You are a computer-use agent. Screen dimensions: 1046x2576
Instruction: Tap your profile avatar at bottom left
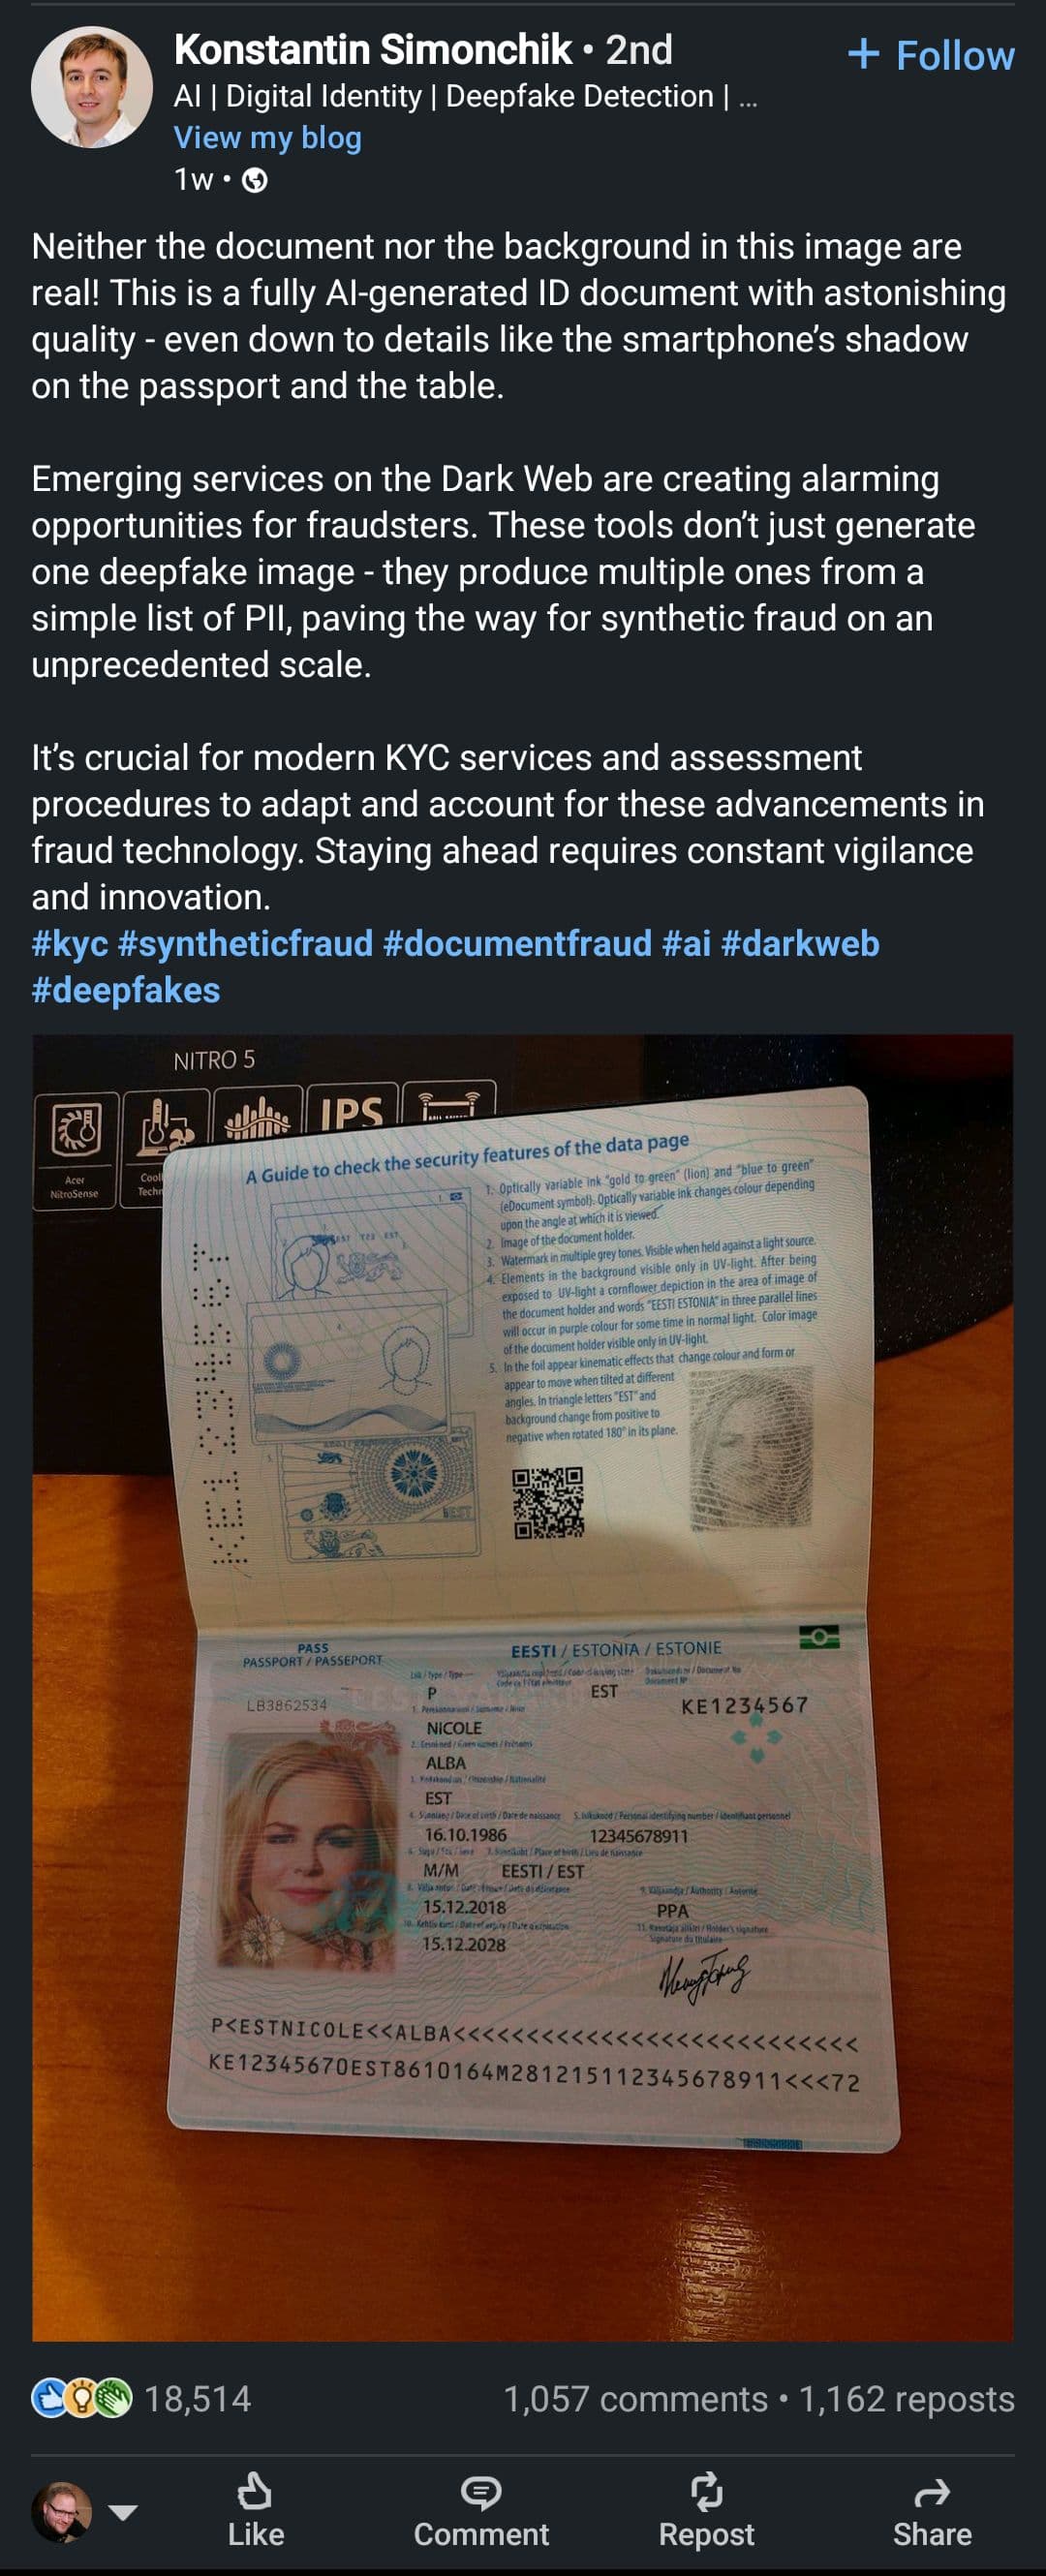tap(62, 2511)
